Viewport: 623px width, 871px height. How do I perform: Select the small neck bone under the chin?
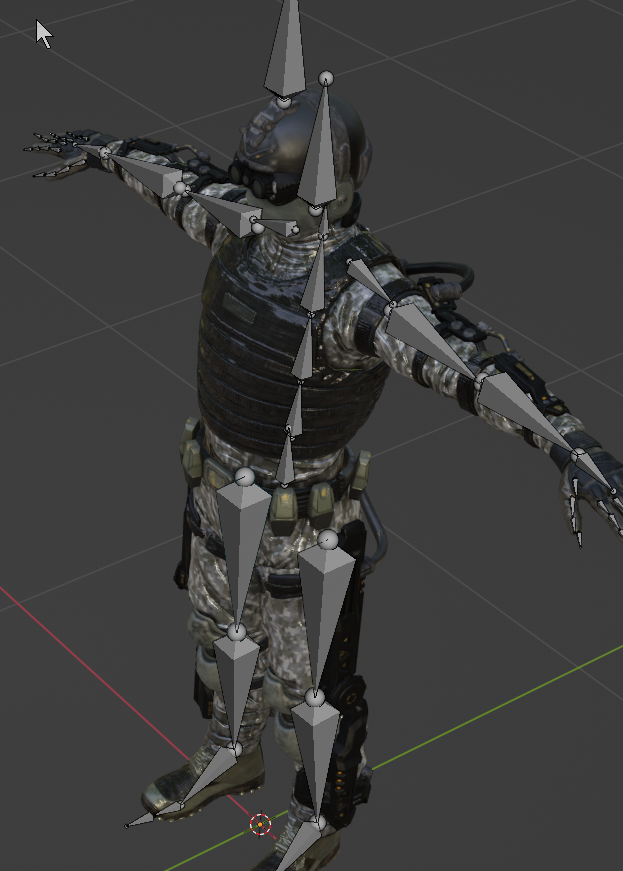pos(323,224)
